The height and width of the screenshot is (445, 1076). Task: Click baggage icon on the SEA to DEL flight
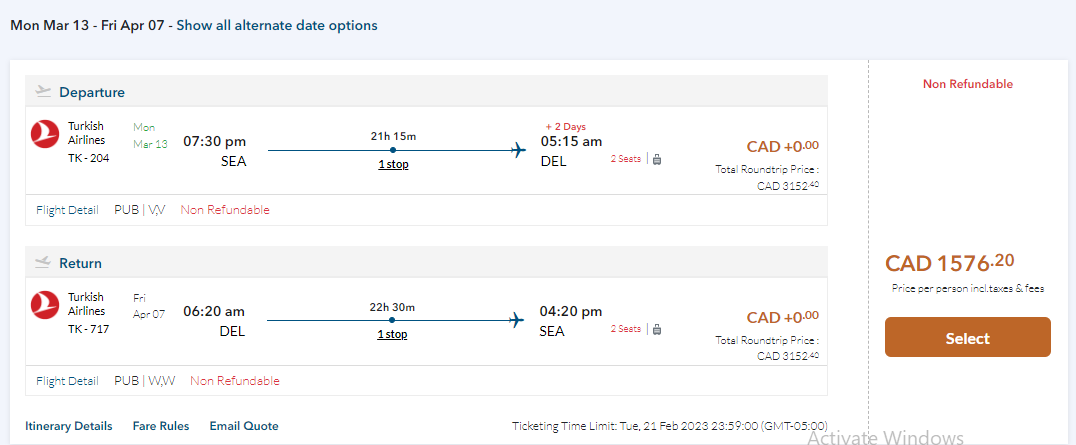[657, 158]
